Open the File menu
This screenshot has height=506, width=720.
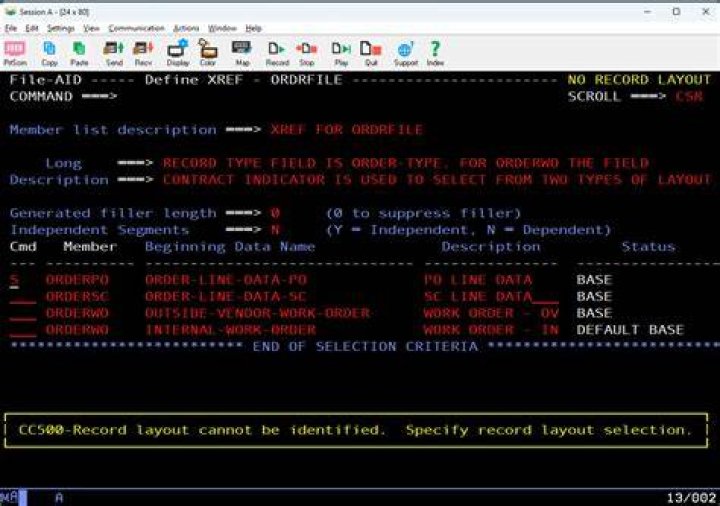pos(11,28)
